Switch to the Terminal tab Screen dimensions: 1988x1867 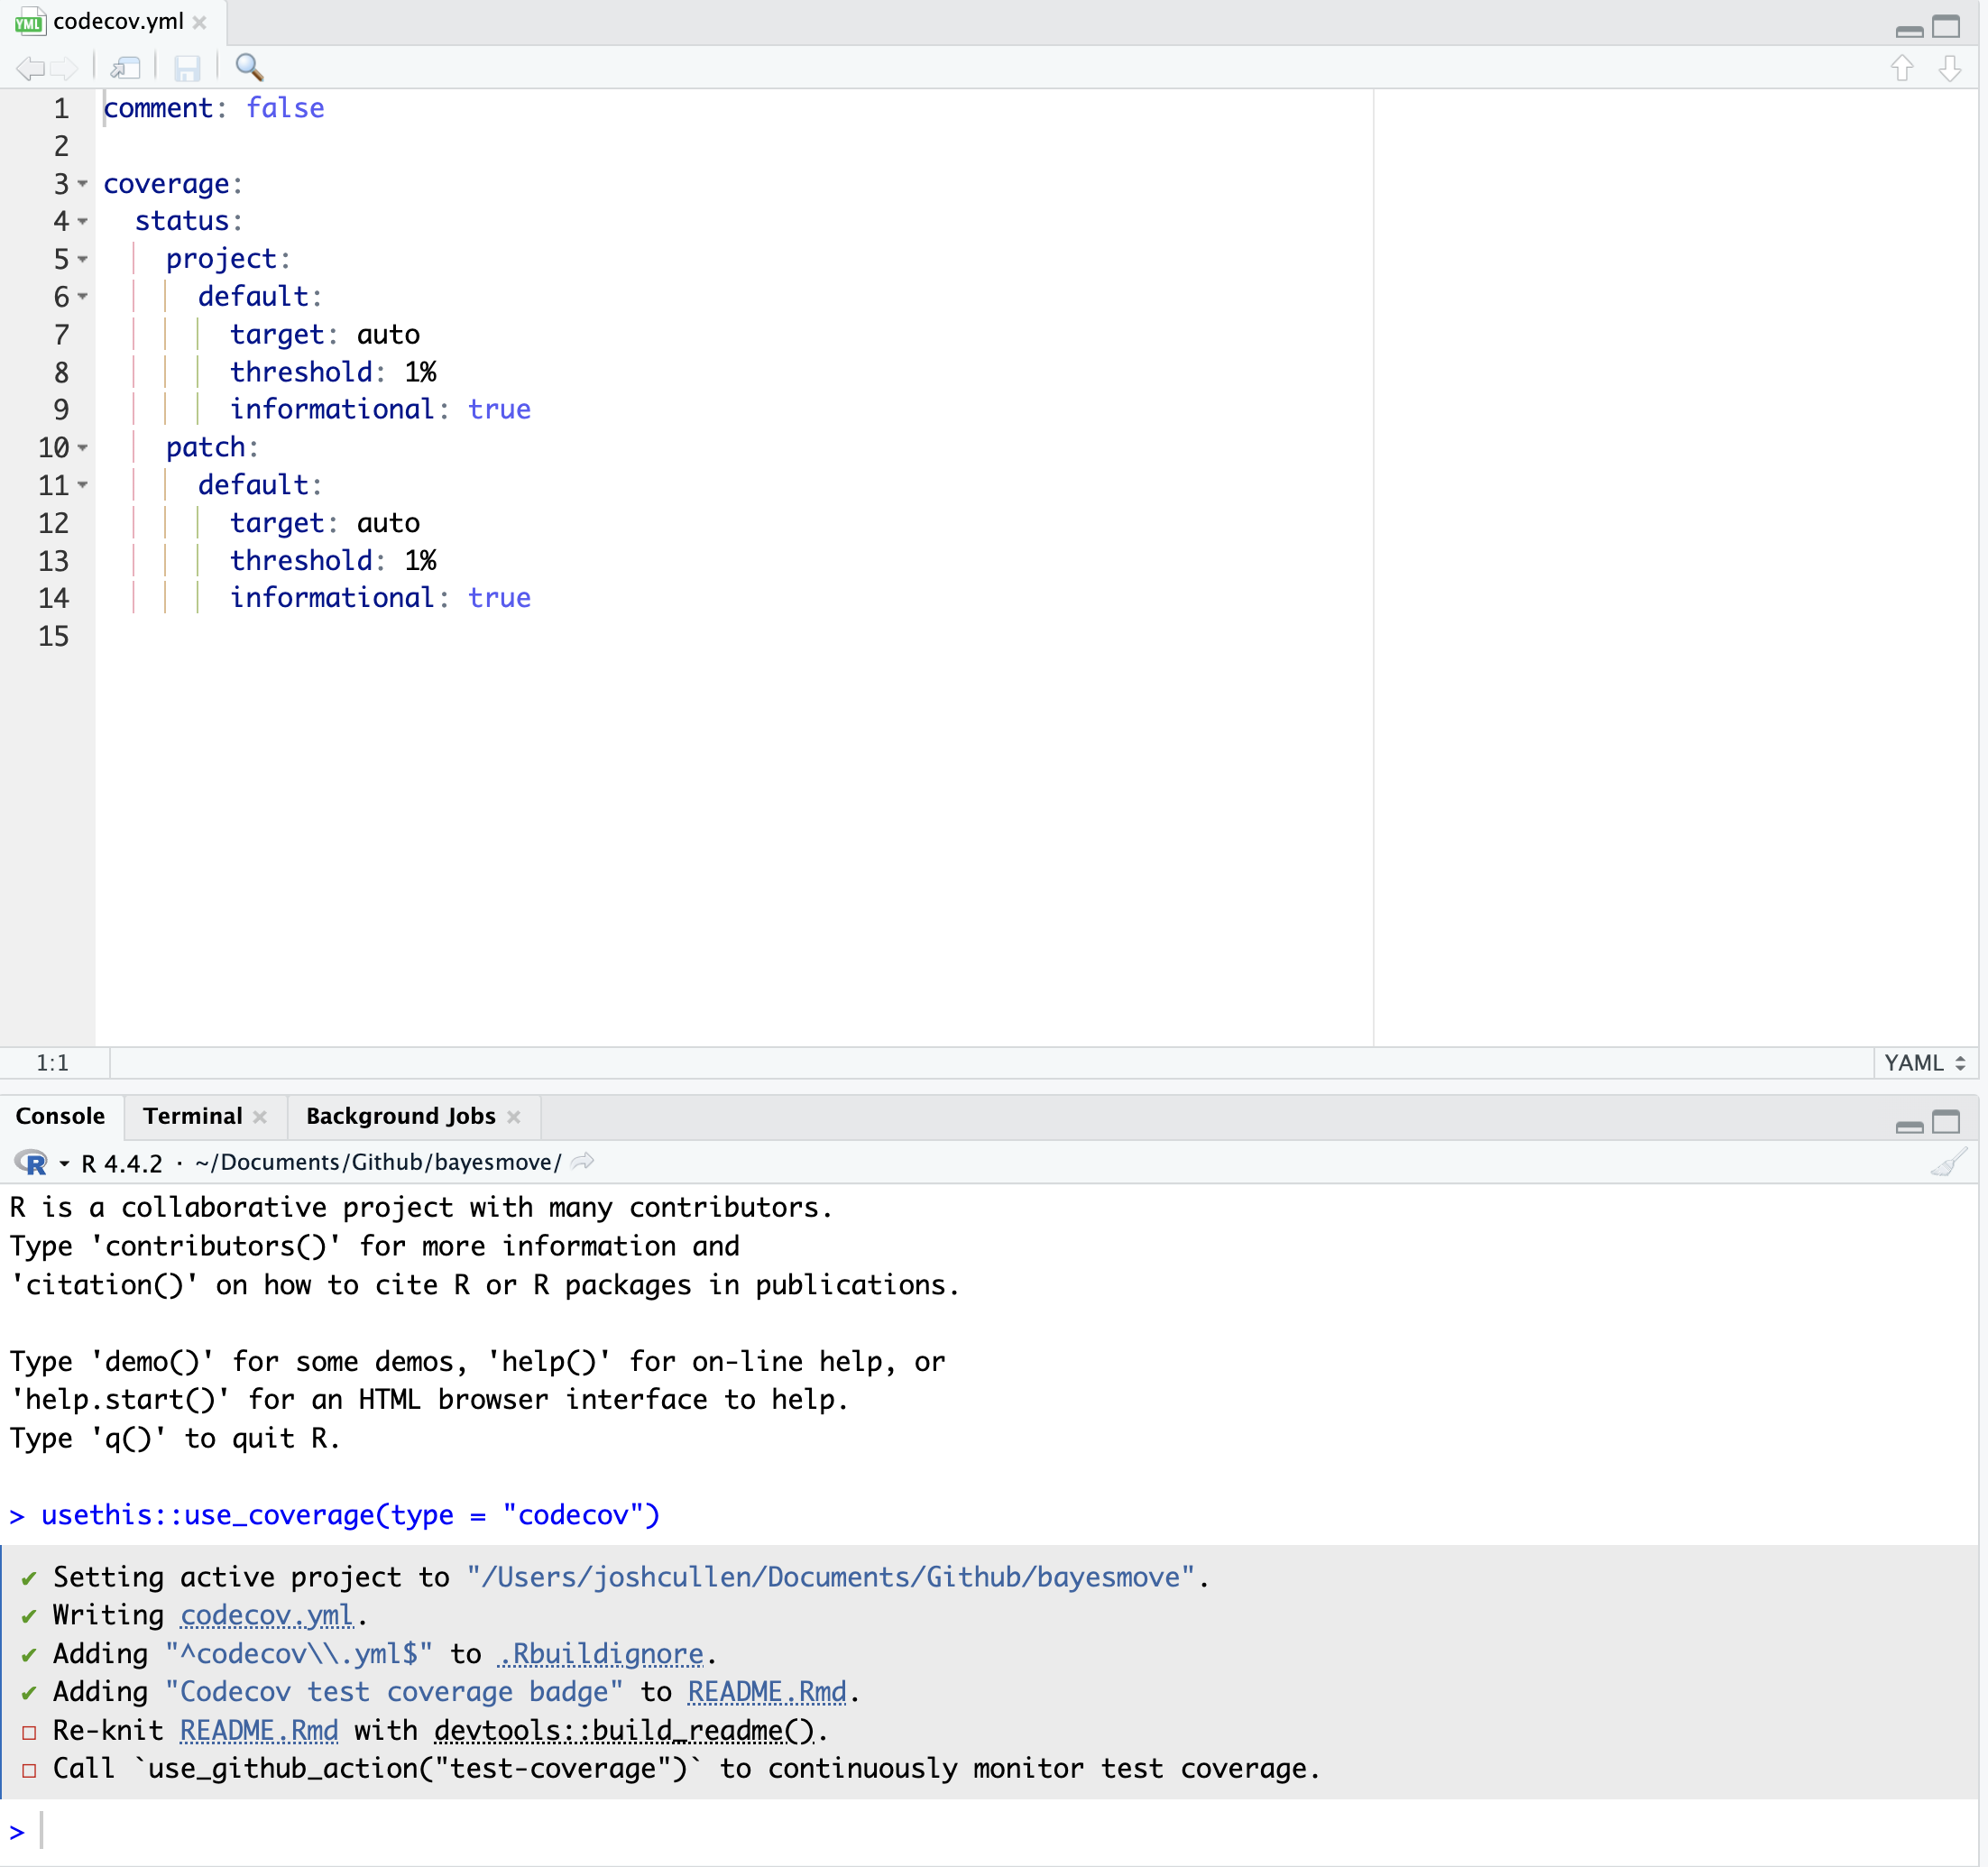click(x=192, y=1116)
